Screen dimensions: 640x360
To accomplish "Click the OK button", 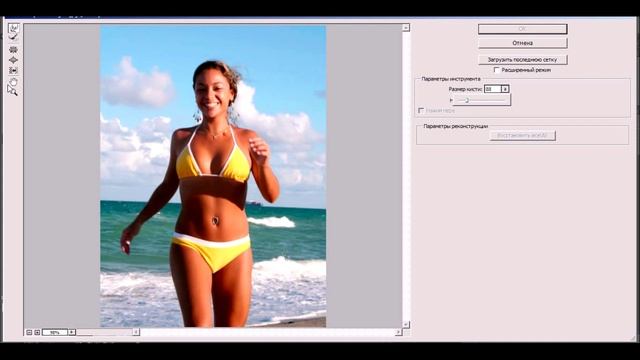I will (x=522, y=29).
